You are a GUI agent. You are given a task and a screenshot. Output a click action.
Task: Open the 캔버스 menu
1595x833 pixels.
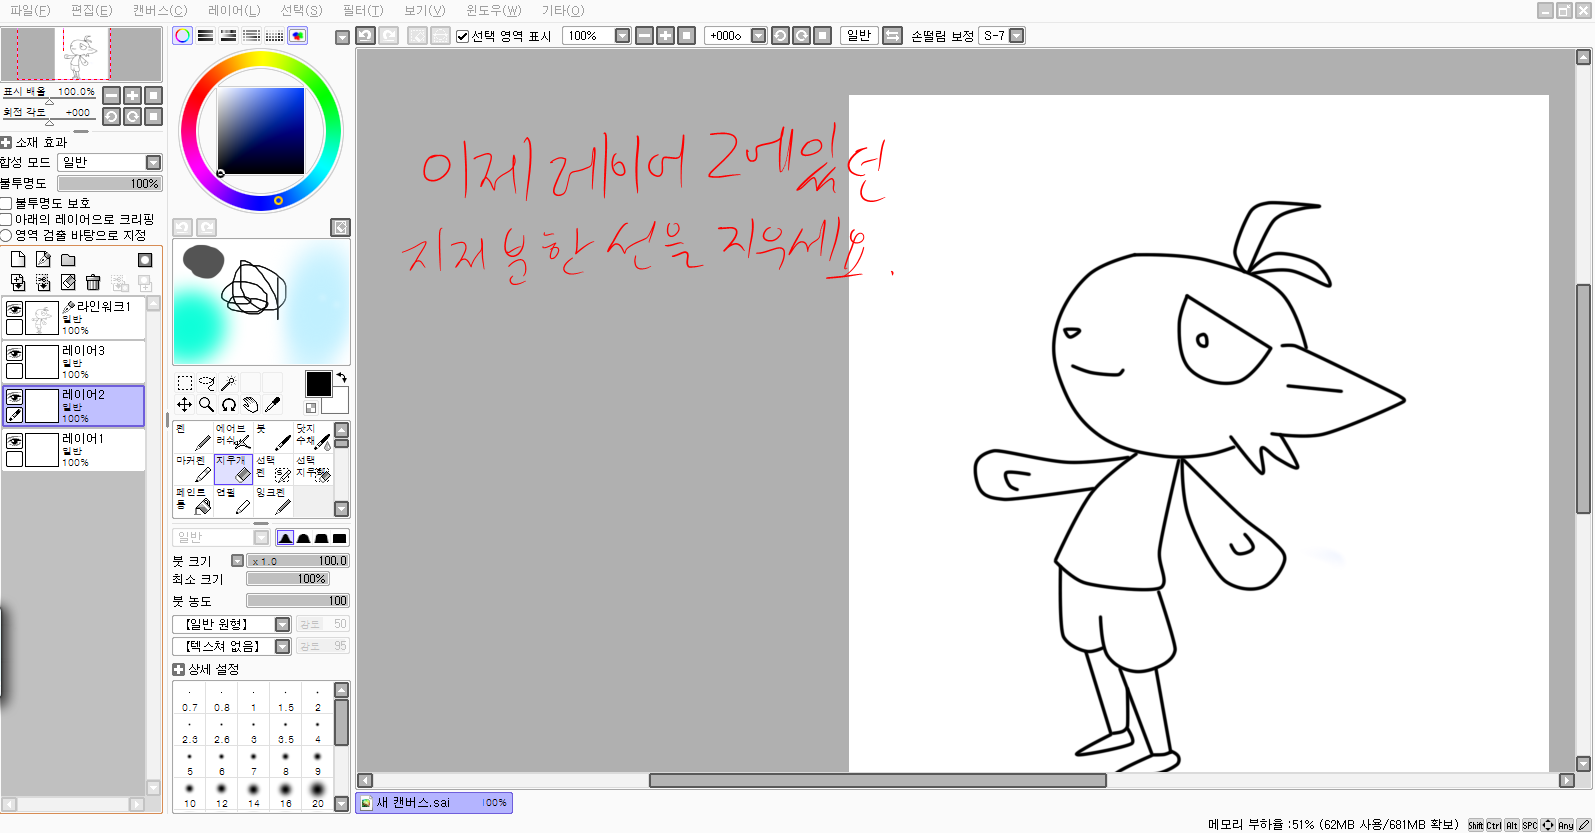coord(160,10)
